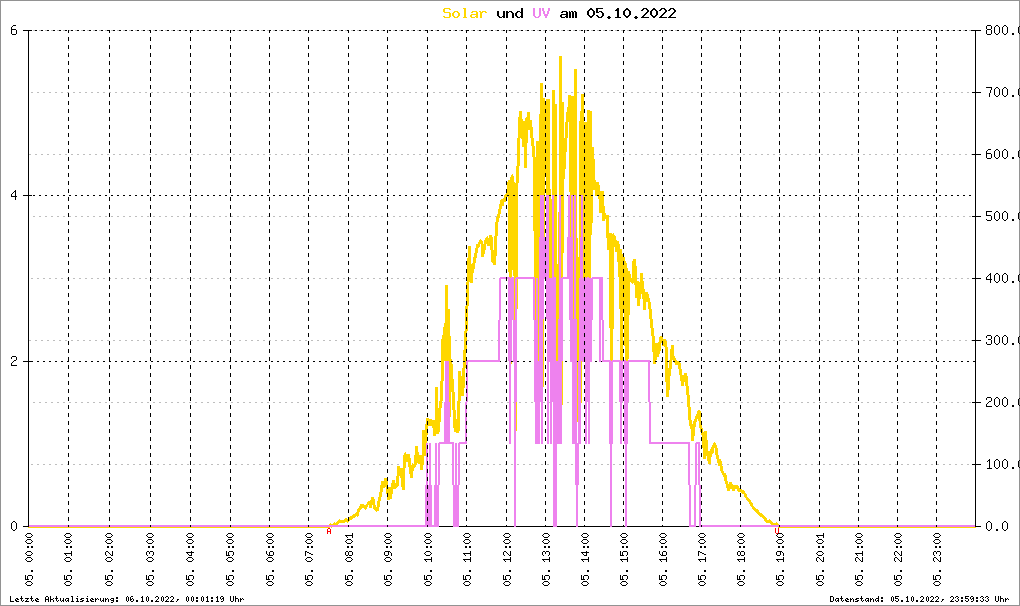Click the right axis label "100.0"
The height and width of the screenshot is (606, 1020).
tap(1002, 464)
